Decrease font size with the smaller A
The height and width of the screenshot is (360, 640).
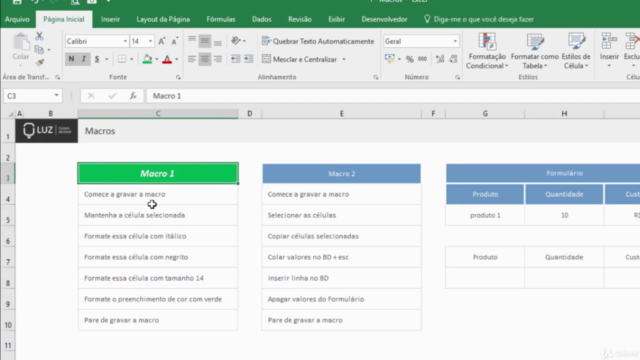[175, 41]
